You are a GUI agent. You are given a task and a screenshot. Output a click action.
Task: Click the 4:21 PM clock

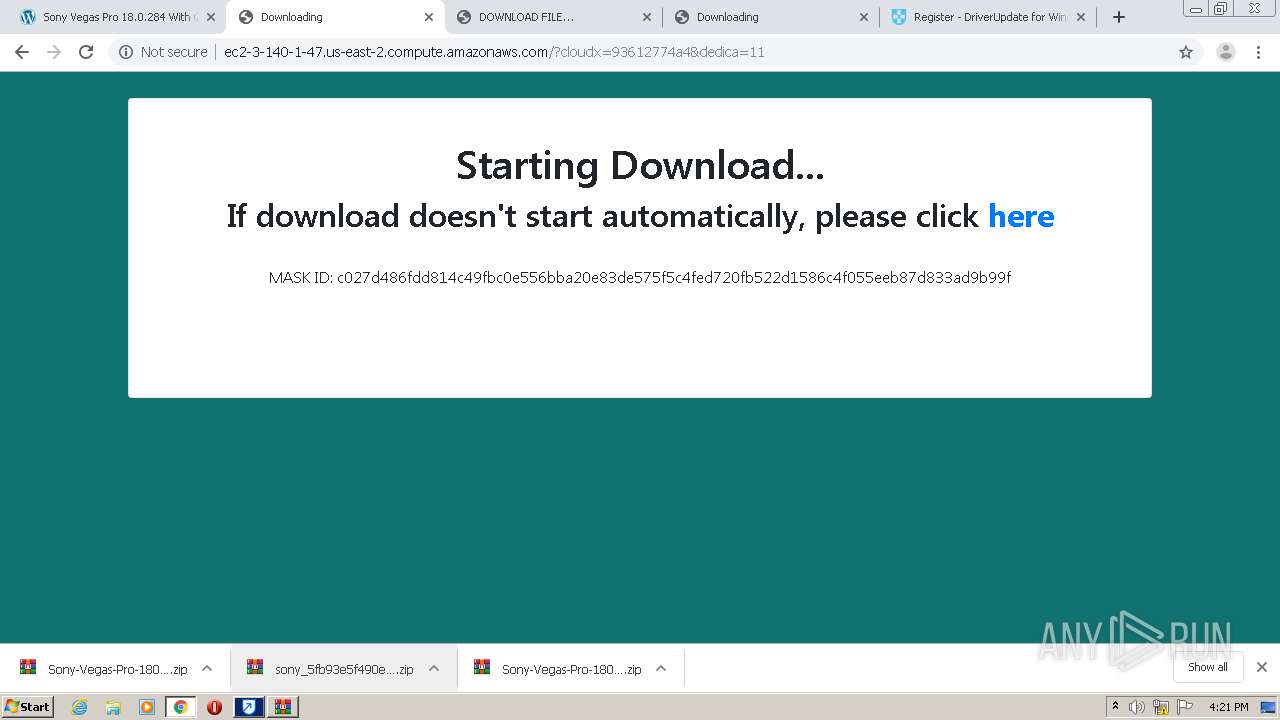1229,707
